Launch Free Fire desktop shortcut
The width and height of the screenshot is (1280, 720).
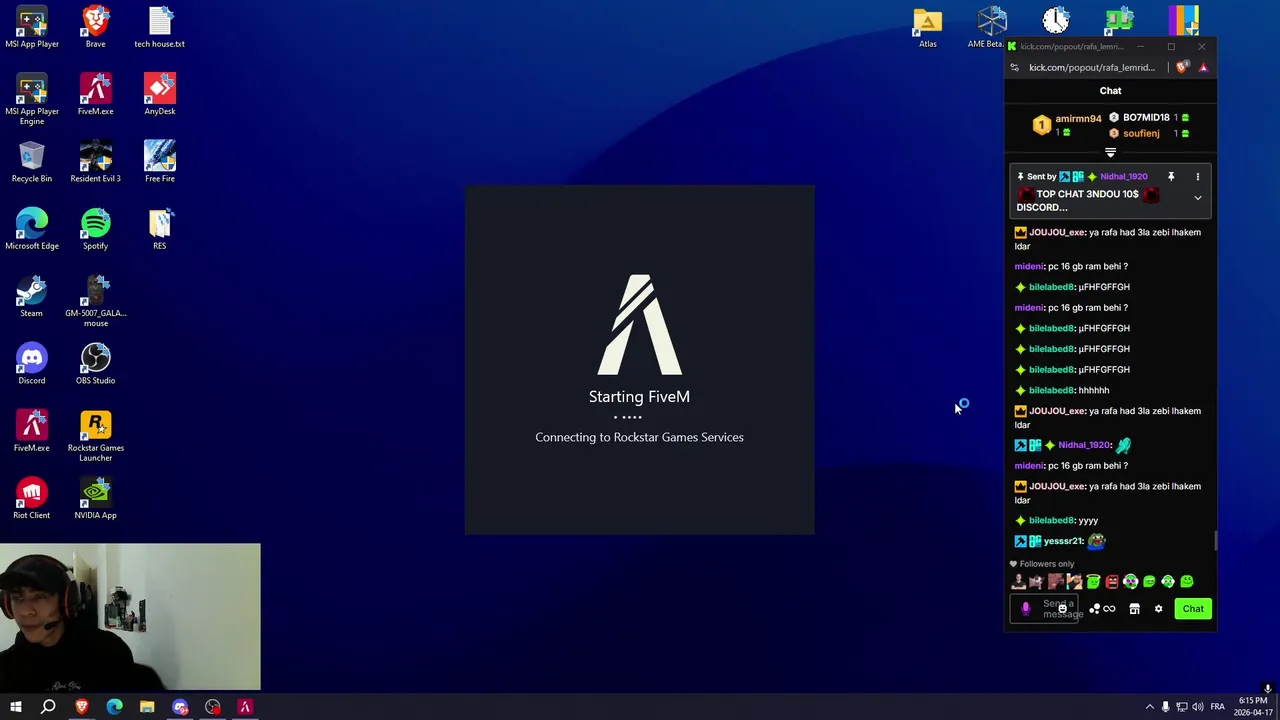click(x=159, y=161)
